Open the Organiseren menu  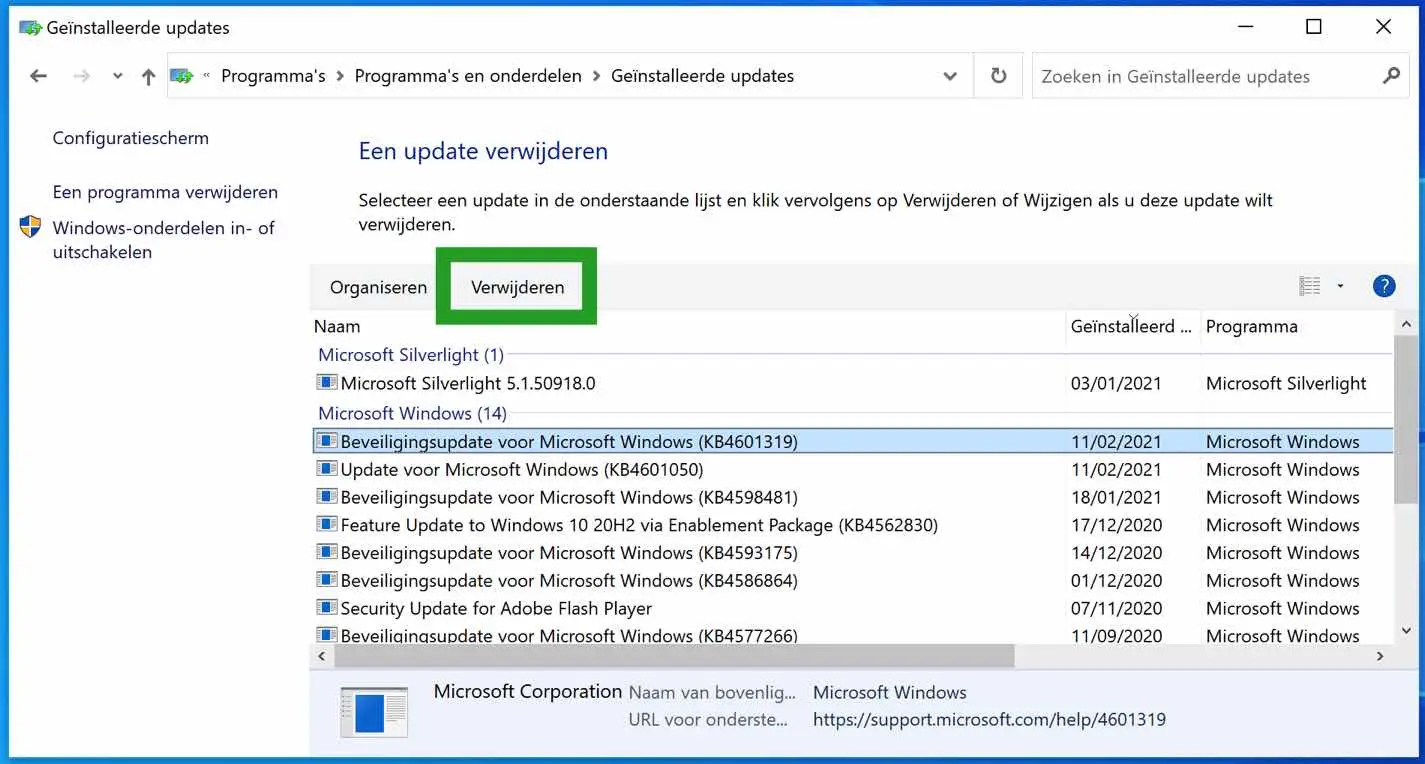click(378, 287)
